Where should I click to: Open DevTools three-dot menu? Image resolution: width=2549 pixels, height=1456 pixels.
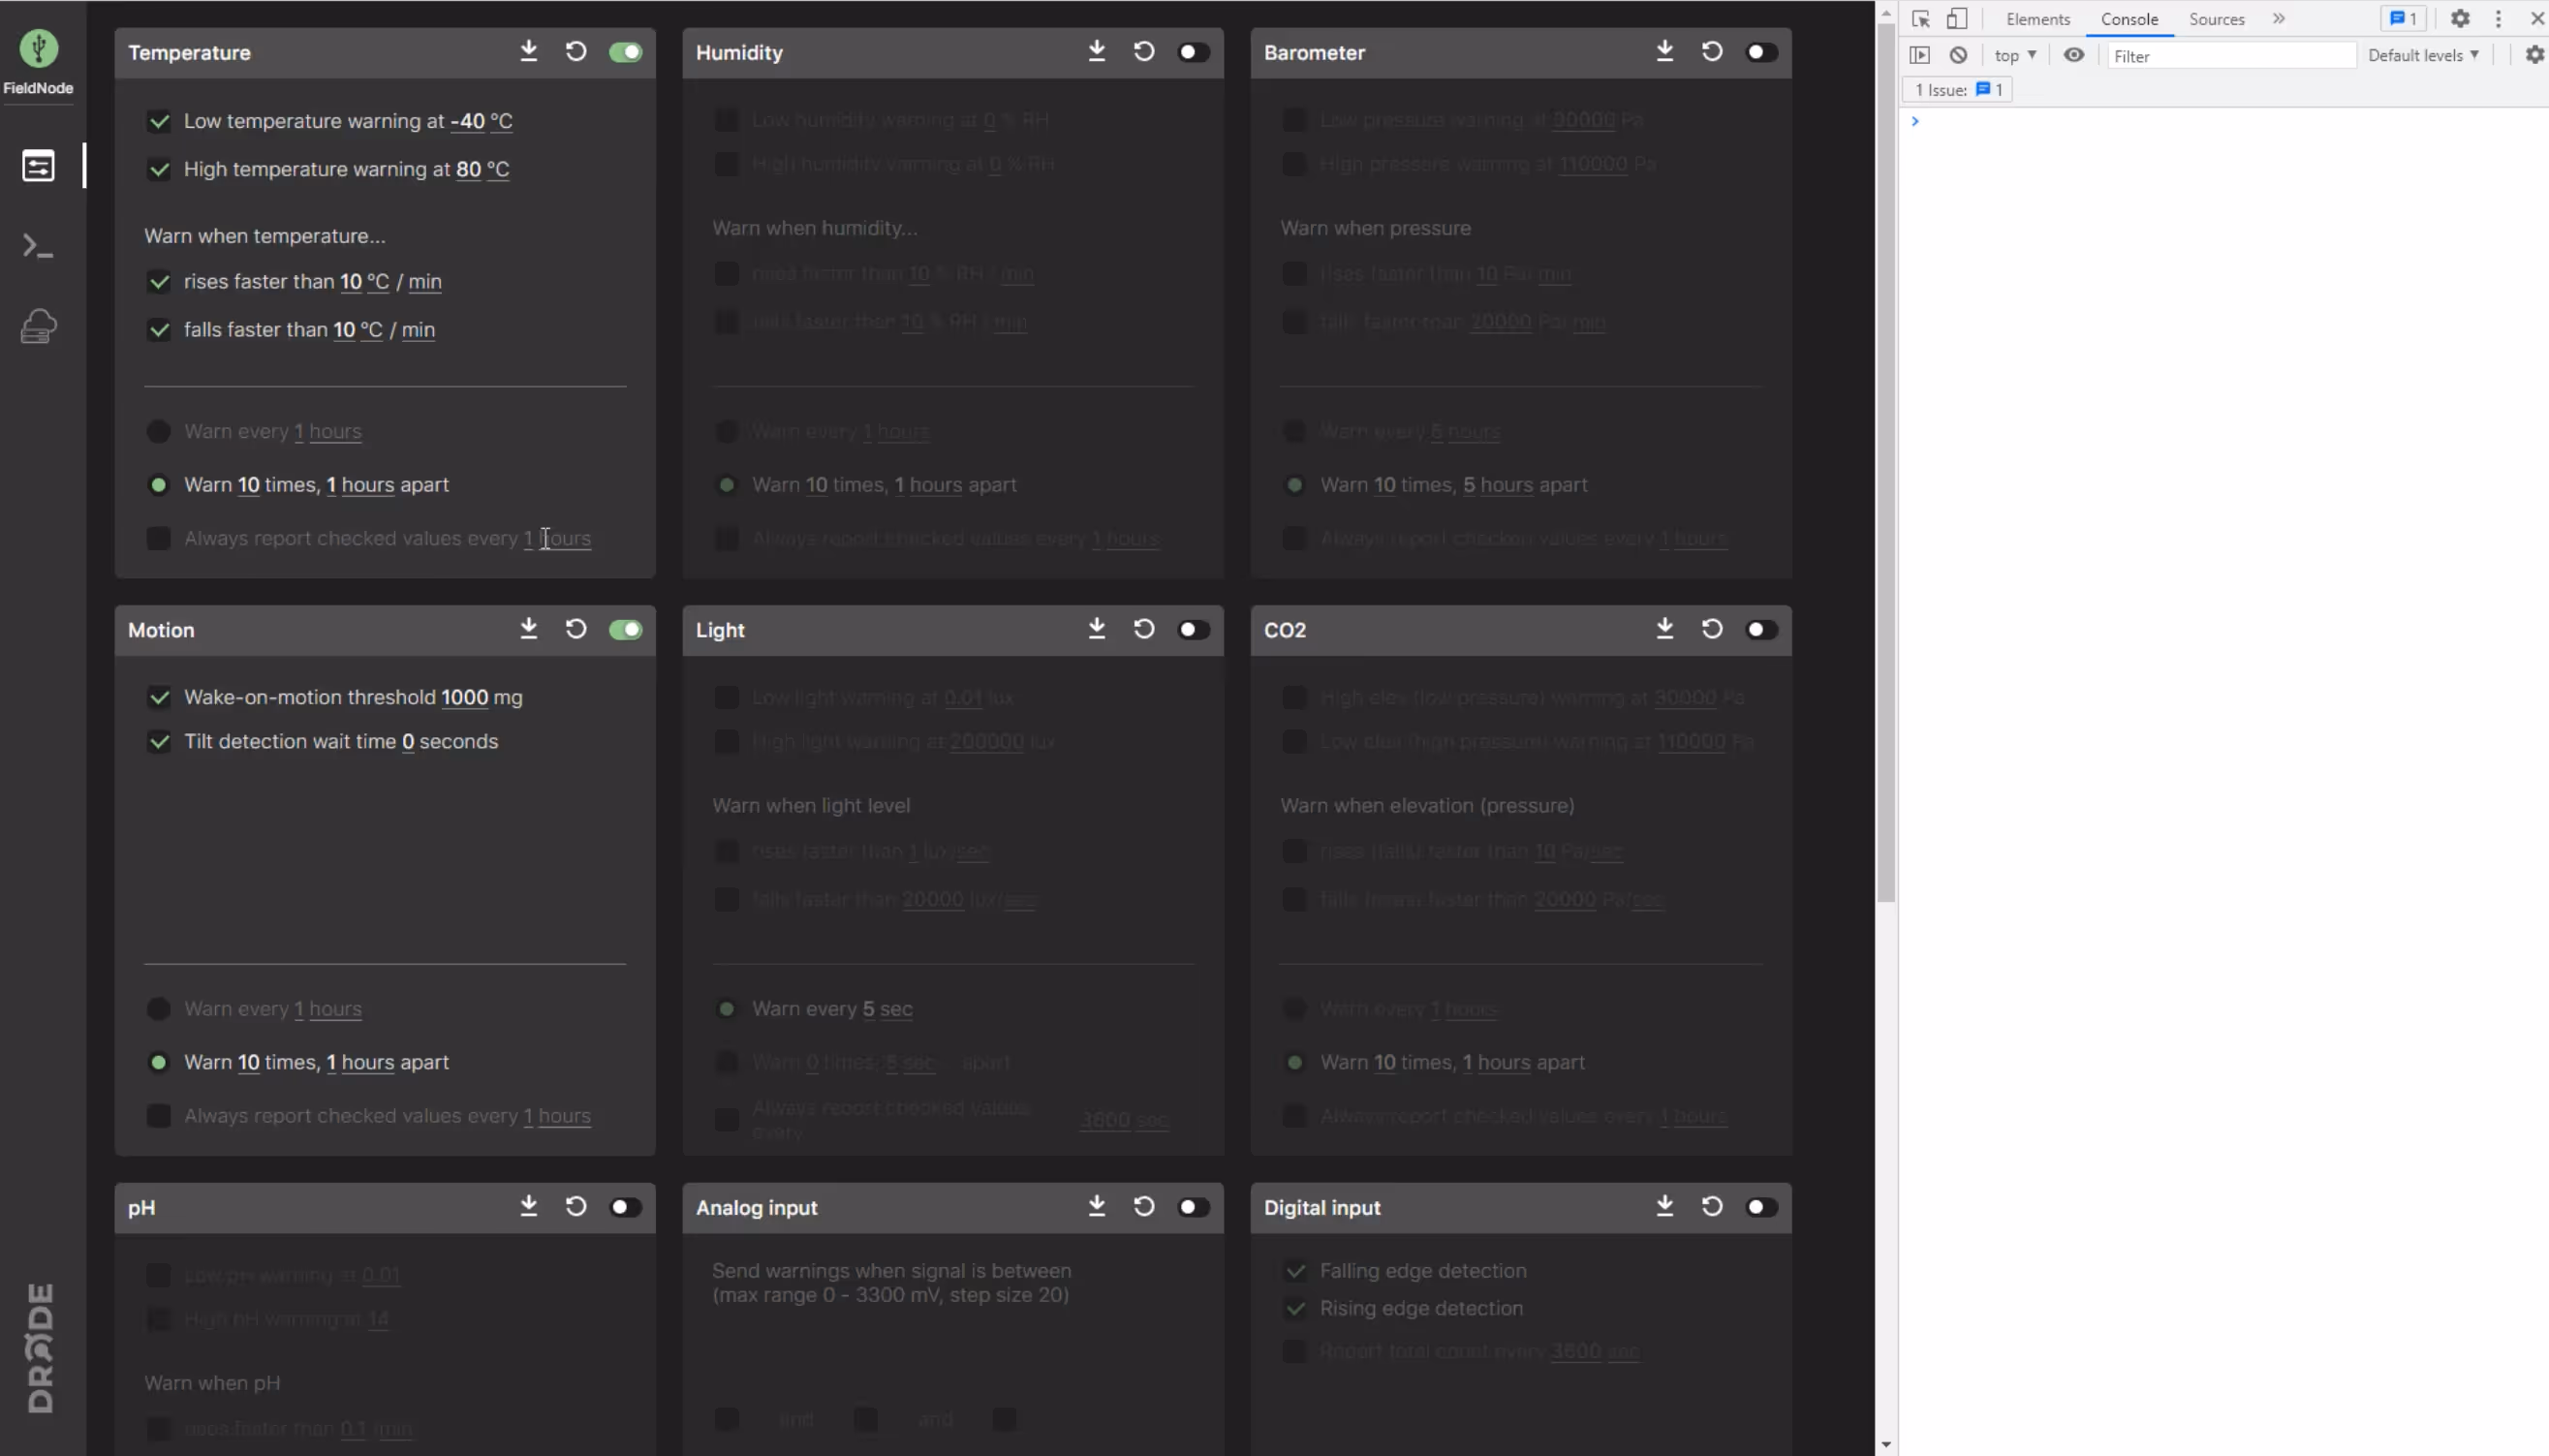(2498, 19)
